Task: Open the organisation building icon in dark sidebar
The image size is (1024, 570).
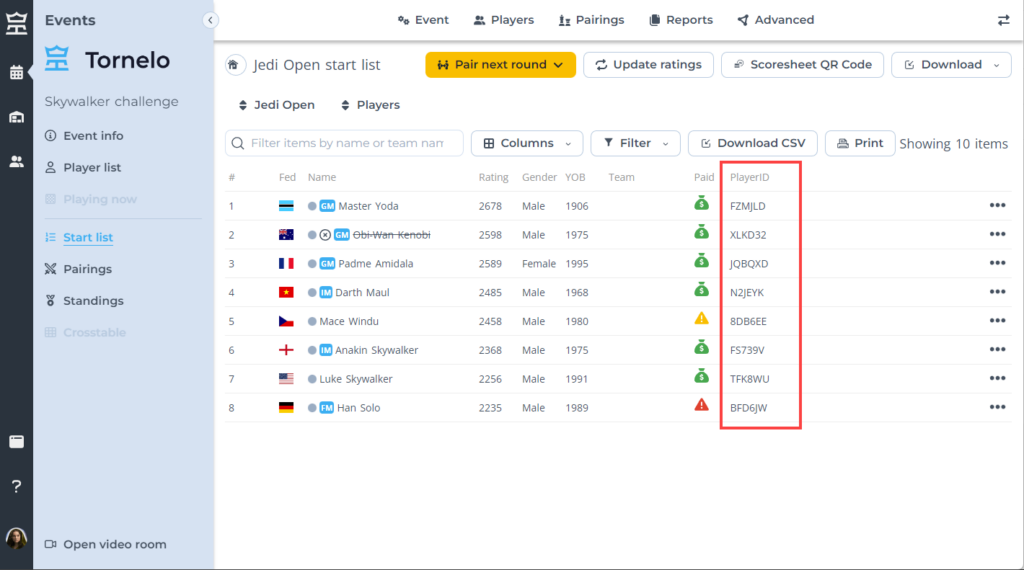Action: point(16,117)
